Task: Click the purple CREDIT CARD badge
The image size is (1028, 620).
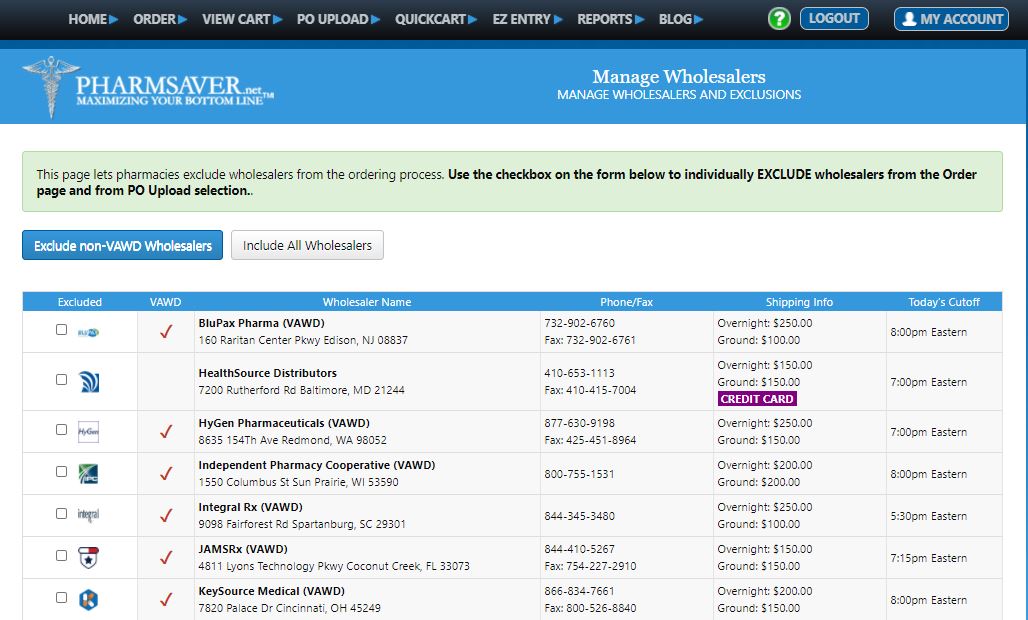Action: [x=757, y=398]
